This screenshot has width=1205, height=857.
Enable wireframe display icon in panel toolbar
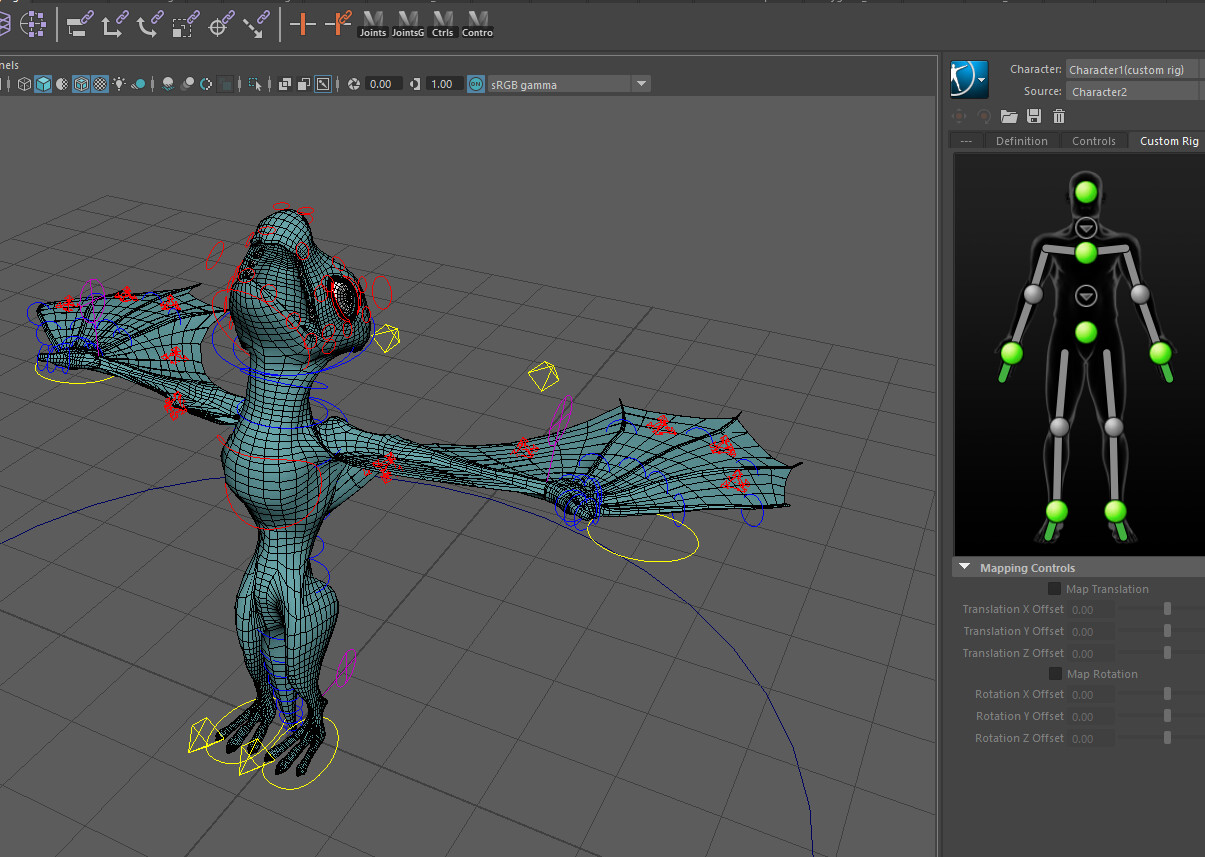coord(24,84)
